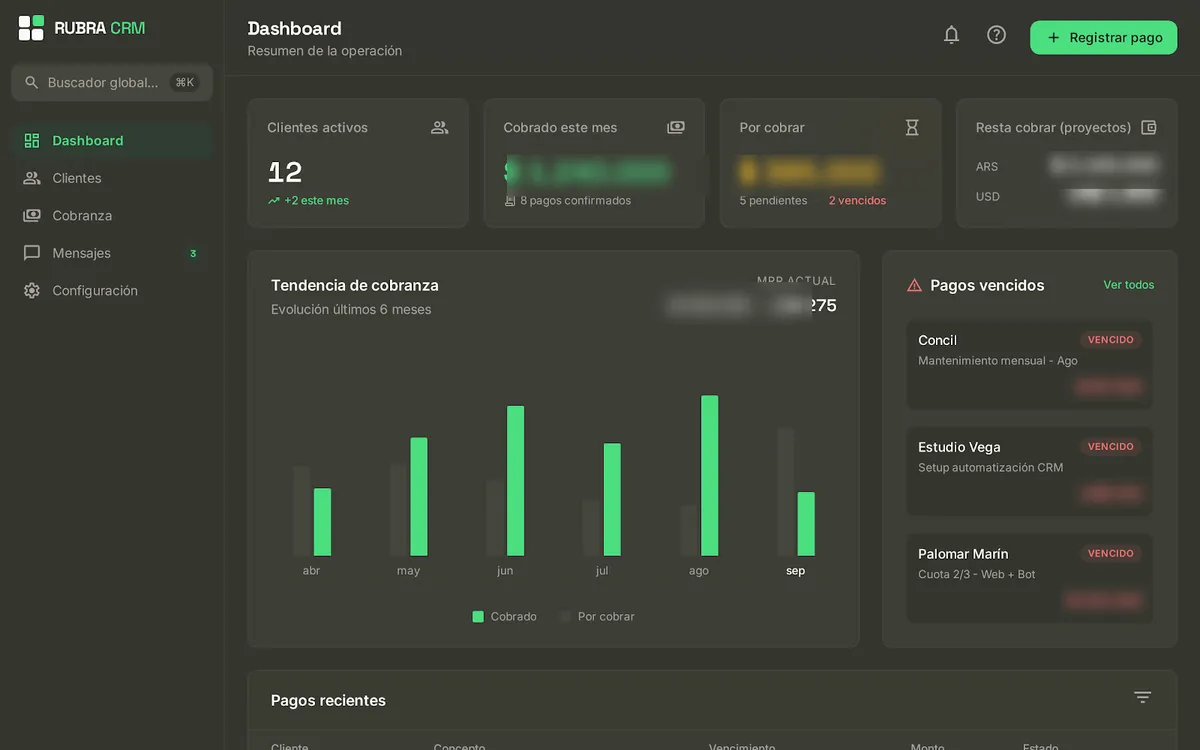
Task: Click the receipt icon by 8 pagos confirmados
Action: point(510,201)
